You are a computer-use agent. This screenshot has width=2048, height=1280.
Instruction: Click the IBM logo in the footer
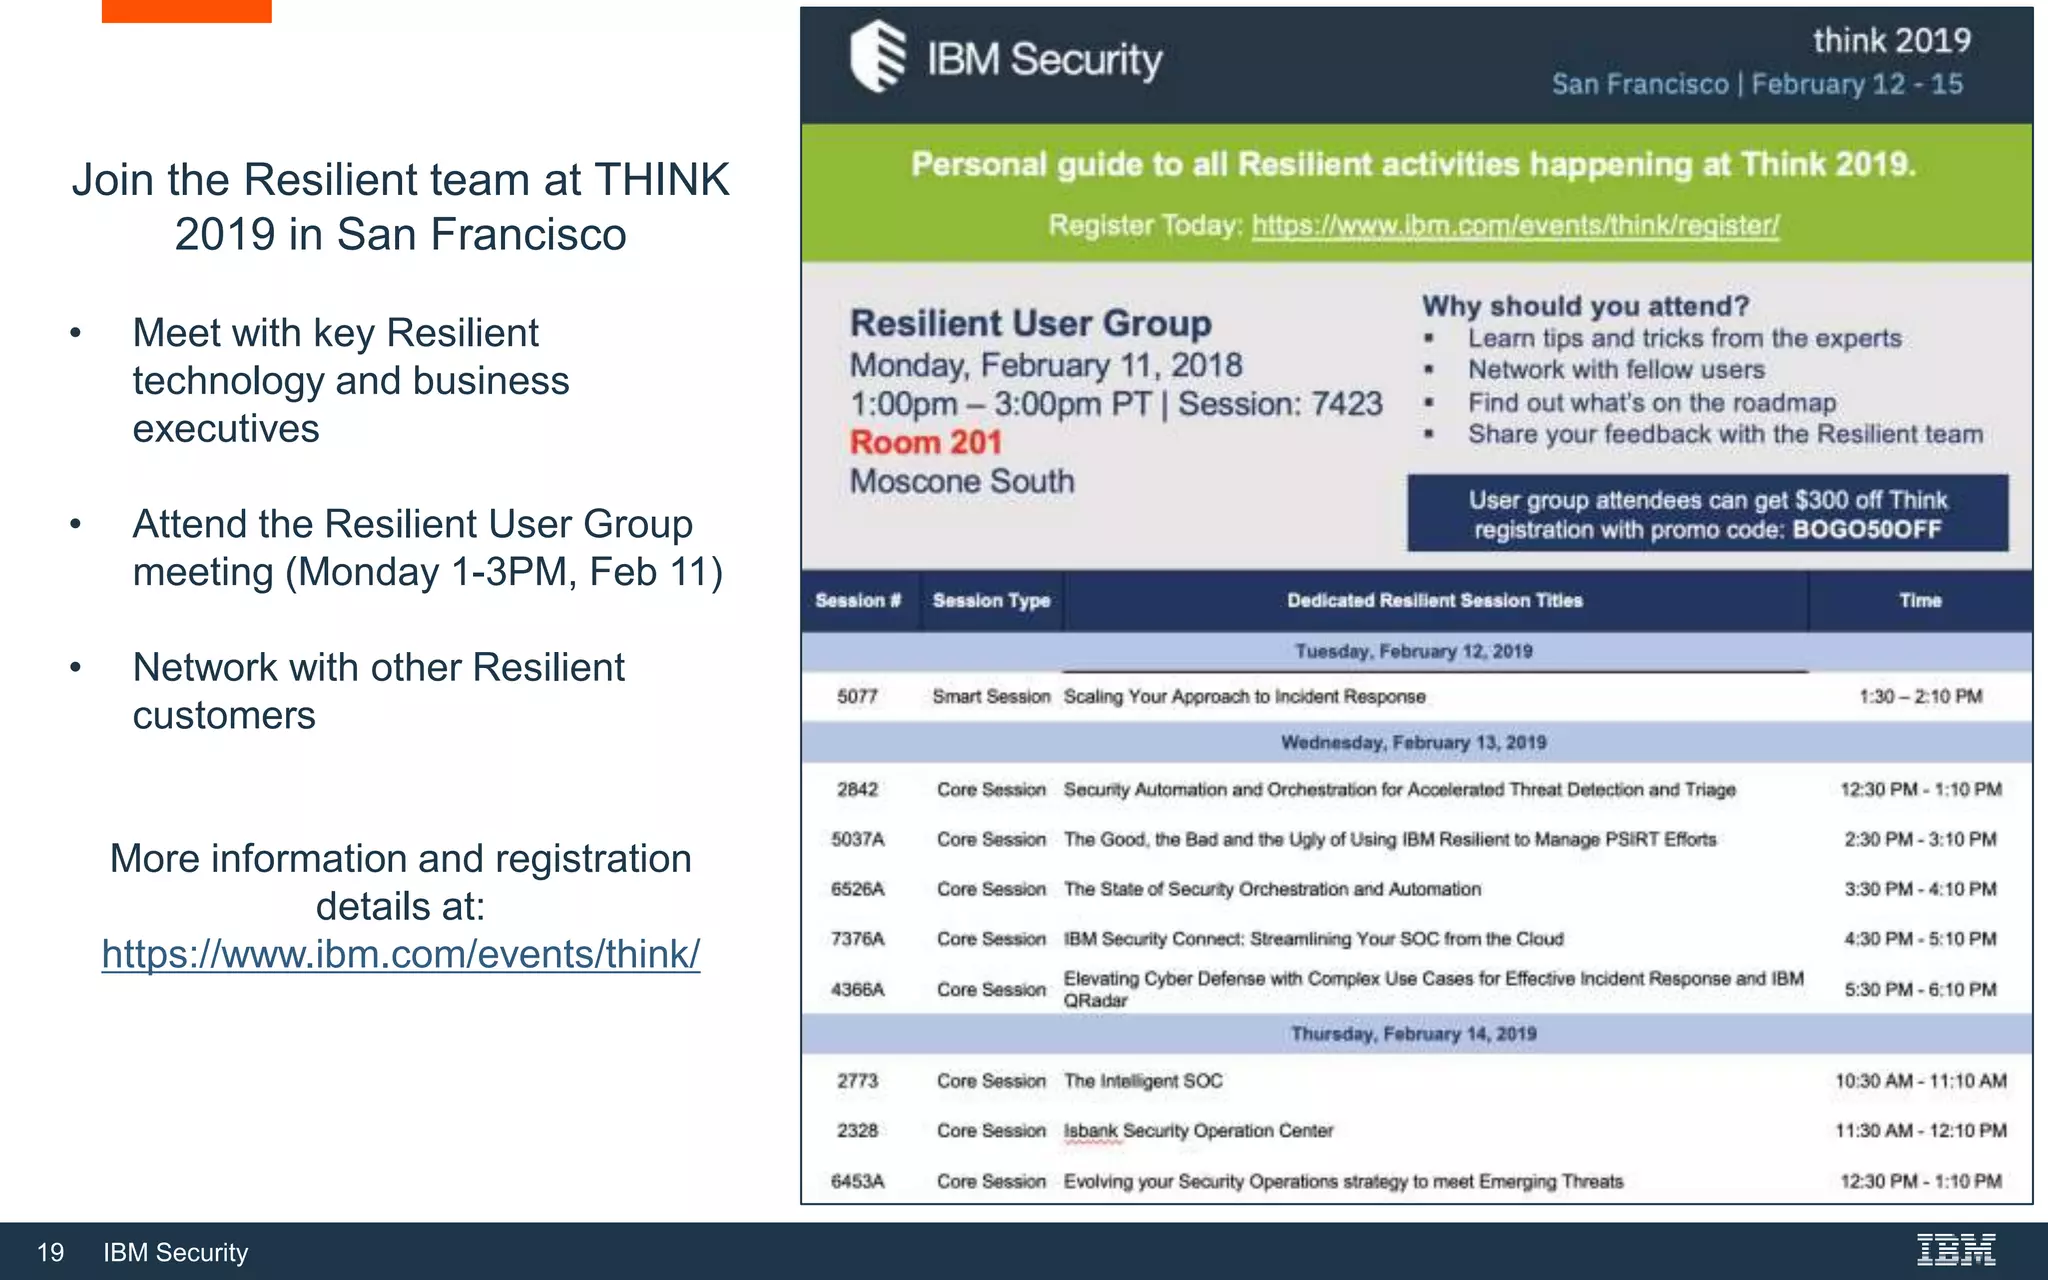point(1956,1250)
